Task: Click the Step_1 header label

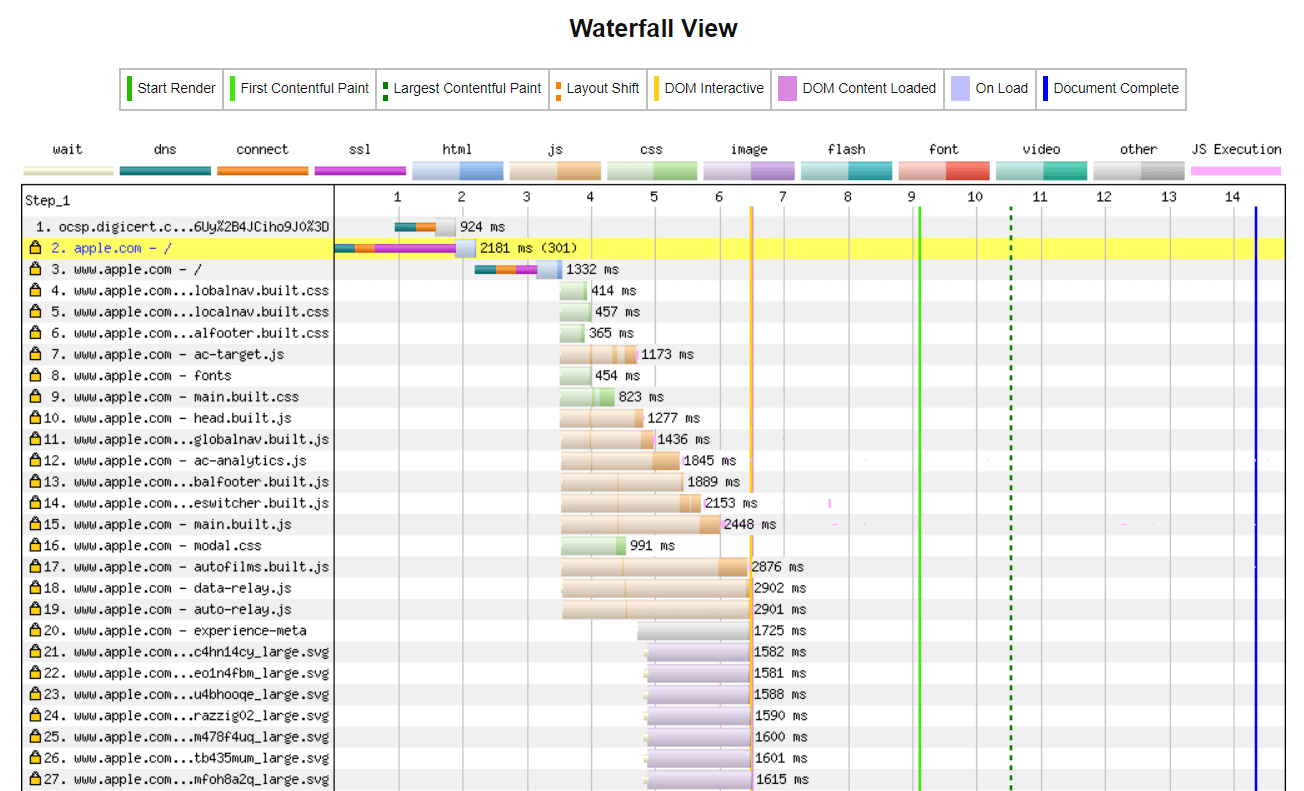Action: (48, 200)
